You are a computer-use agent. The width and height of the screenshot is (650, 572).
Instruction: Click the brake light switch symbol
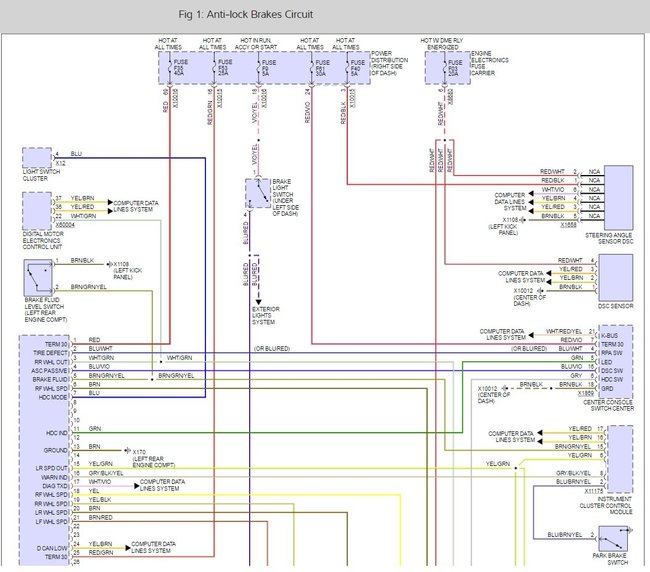click(258, 193)
